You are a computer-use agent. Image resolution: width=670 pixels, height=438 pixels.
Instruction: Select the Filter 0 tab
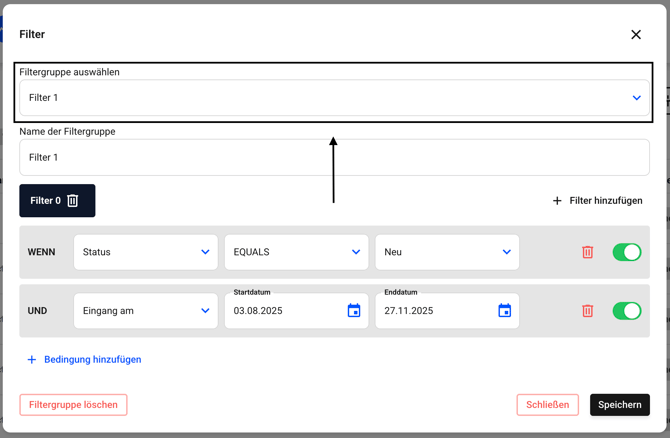[45, 201]
